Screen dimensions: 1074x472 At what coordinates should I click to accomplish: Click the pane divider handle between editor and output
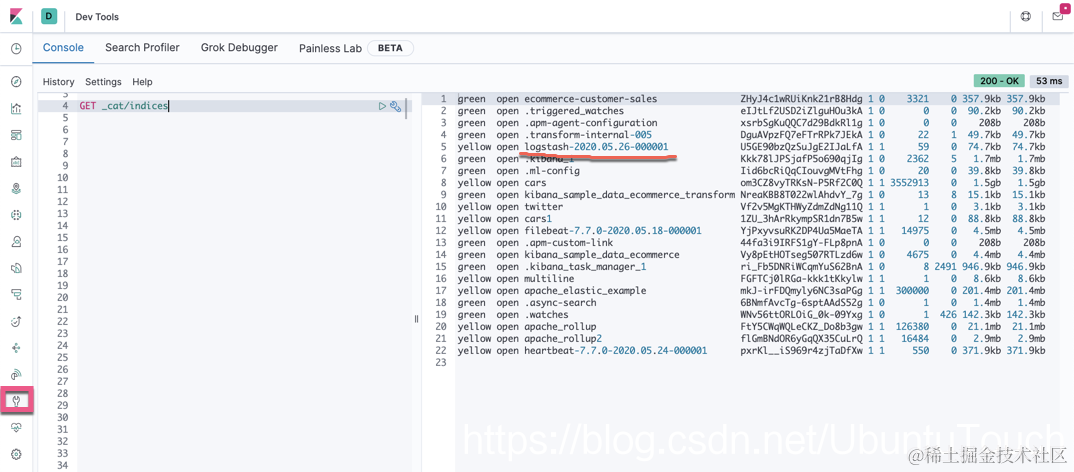pyautogui.click(x=416, y=319)
